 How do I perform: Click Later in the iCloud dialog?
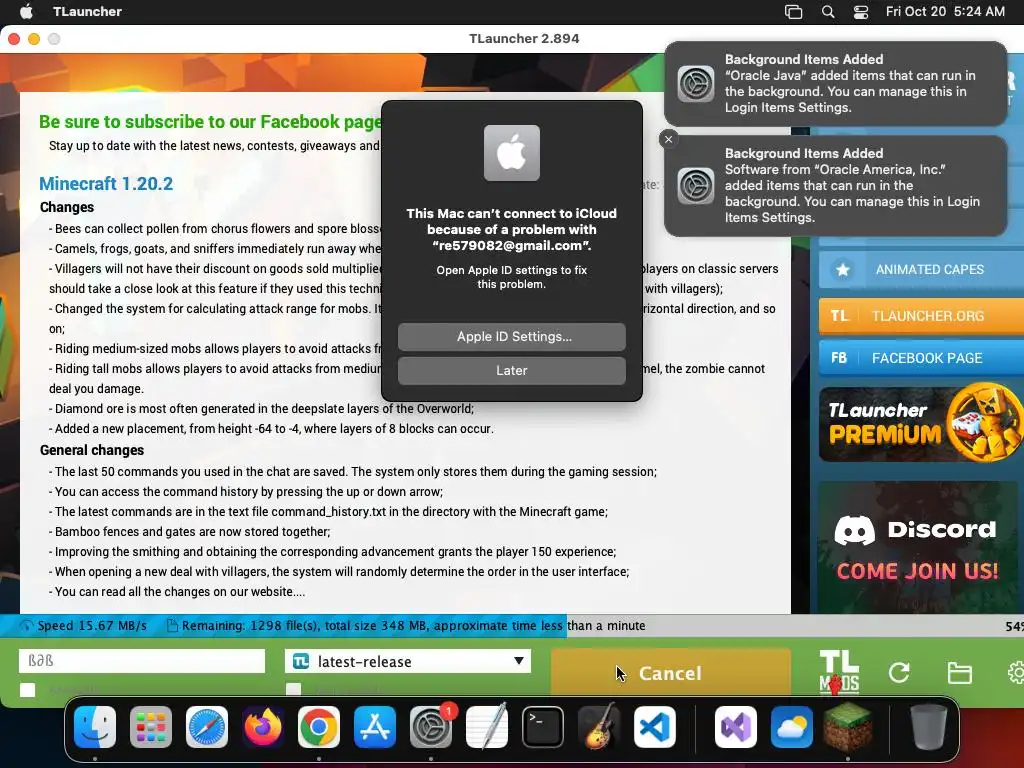click(x=511, y=370)
